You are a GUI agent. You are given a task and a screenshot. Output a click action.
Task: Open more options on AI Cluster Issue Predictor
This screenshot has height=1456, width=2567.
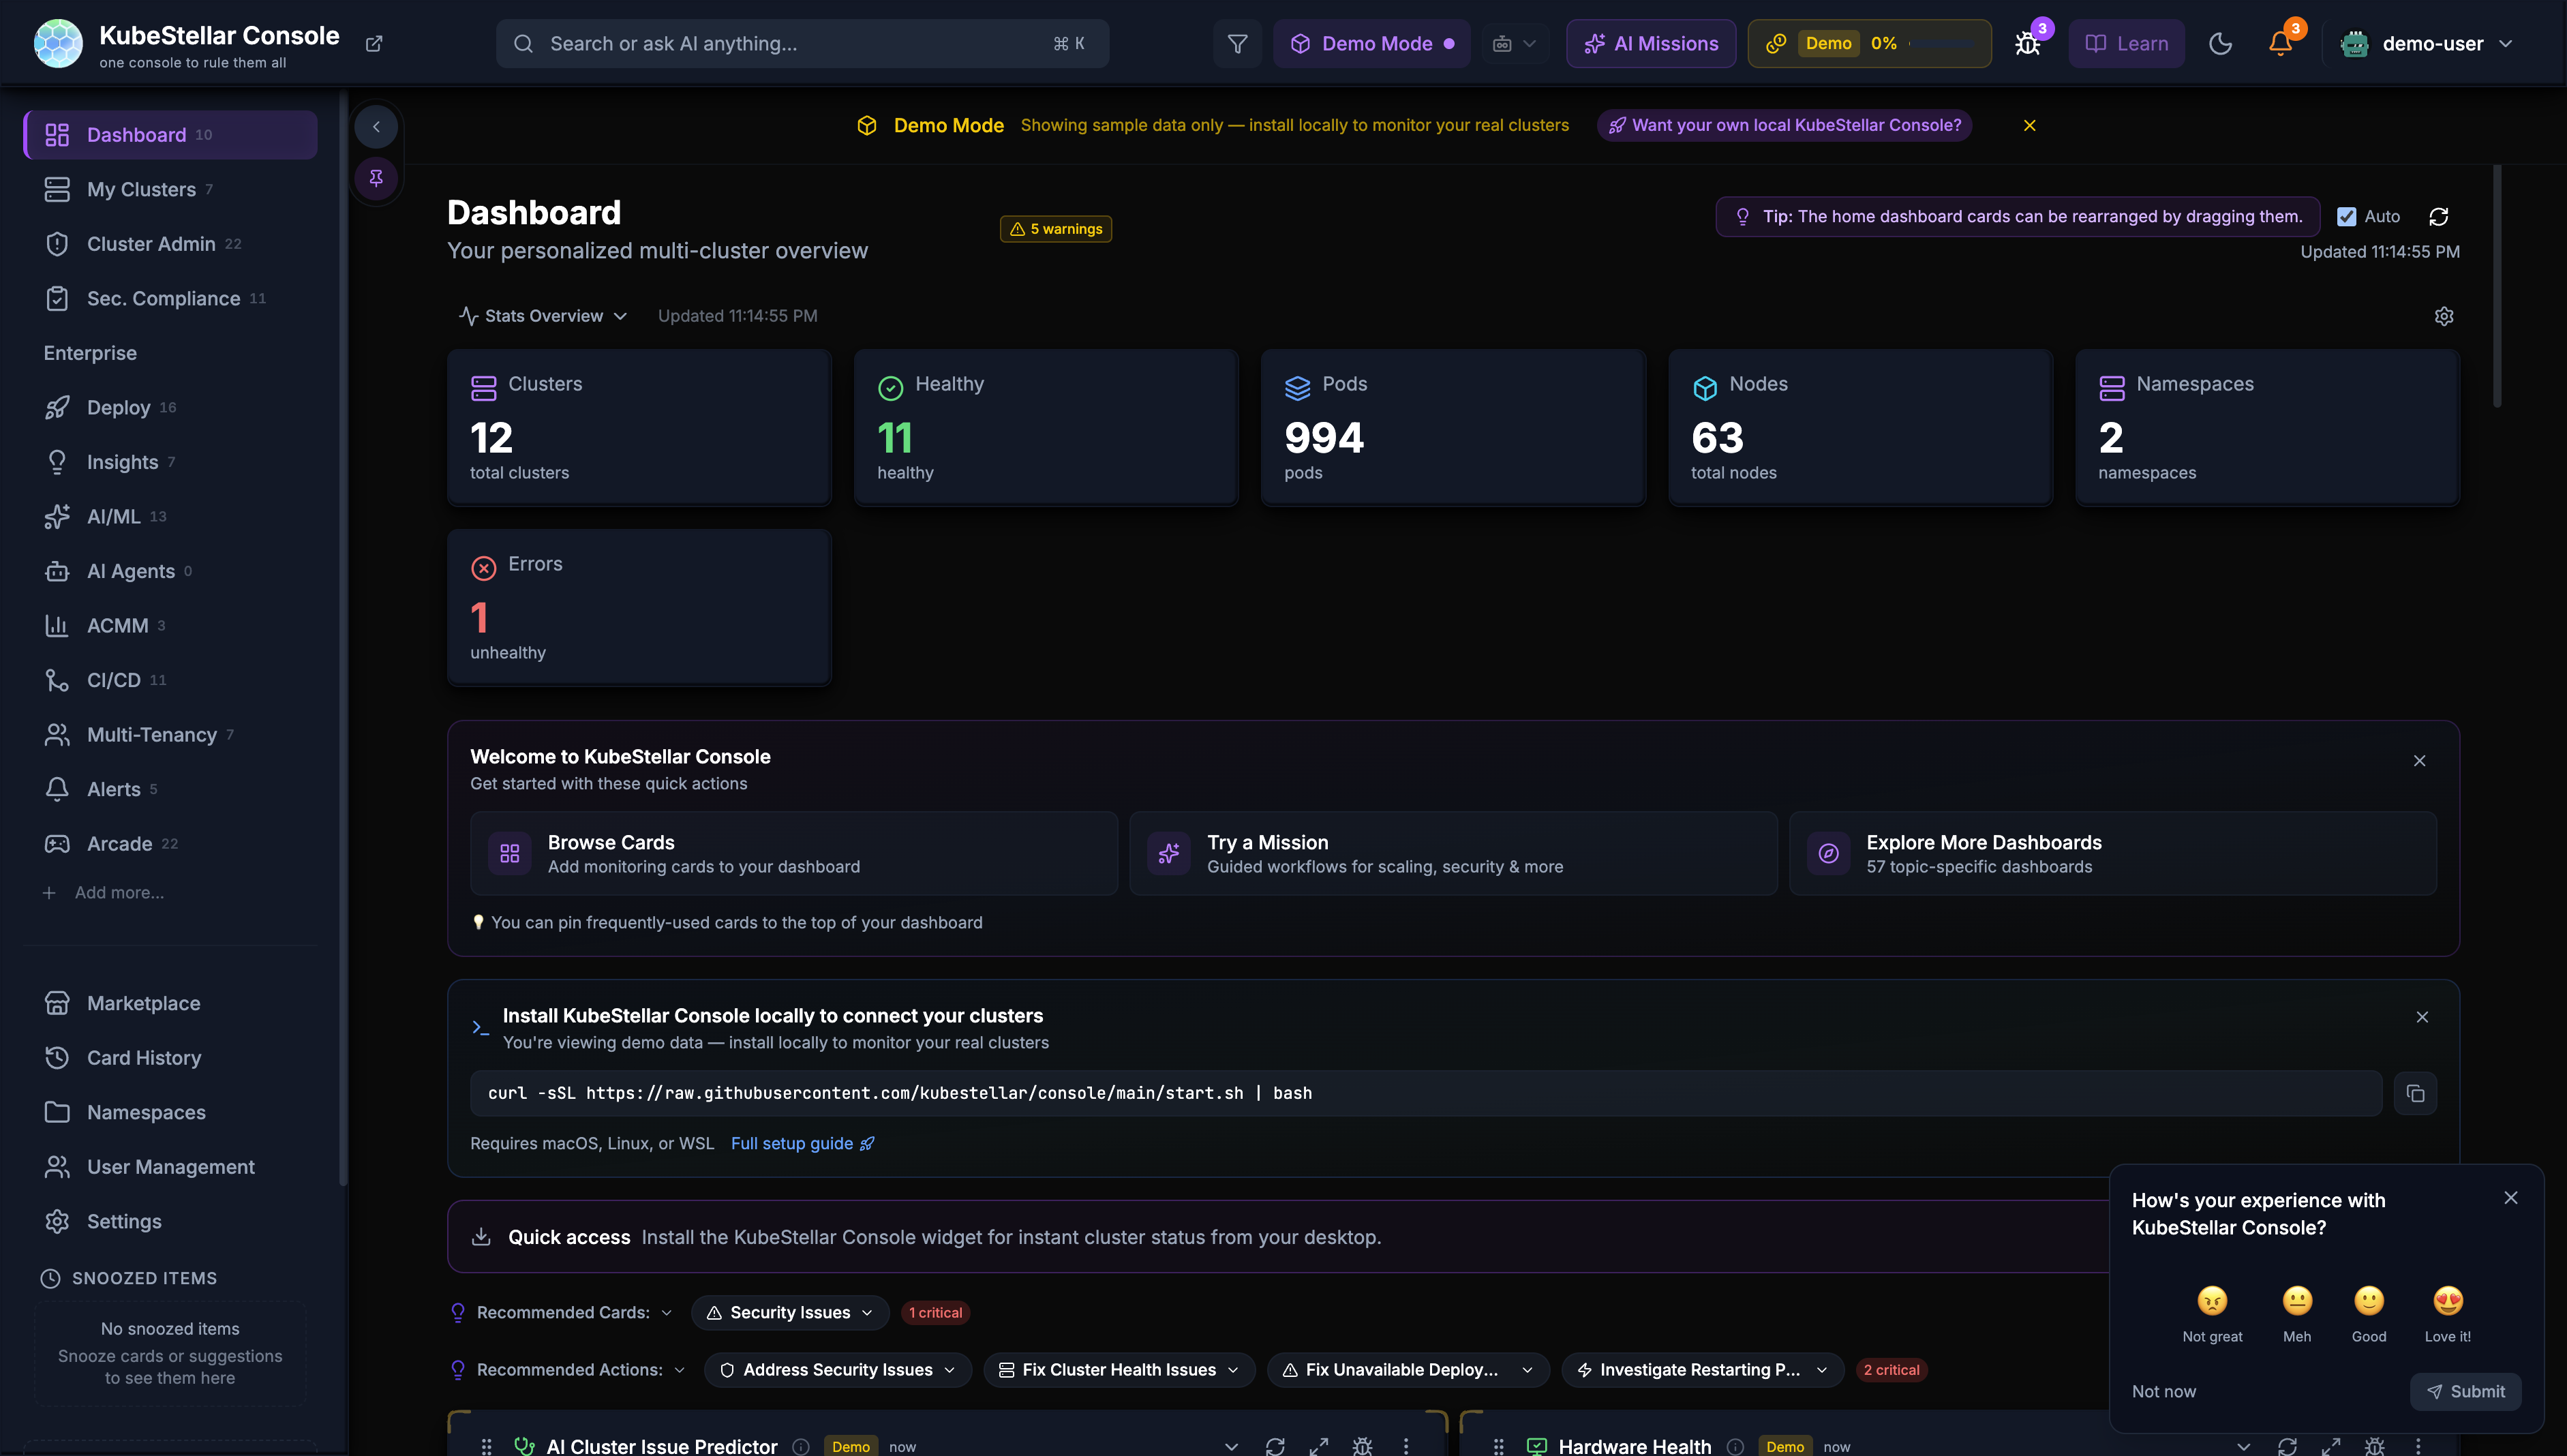click(x=1405, y=1446)
